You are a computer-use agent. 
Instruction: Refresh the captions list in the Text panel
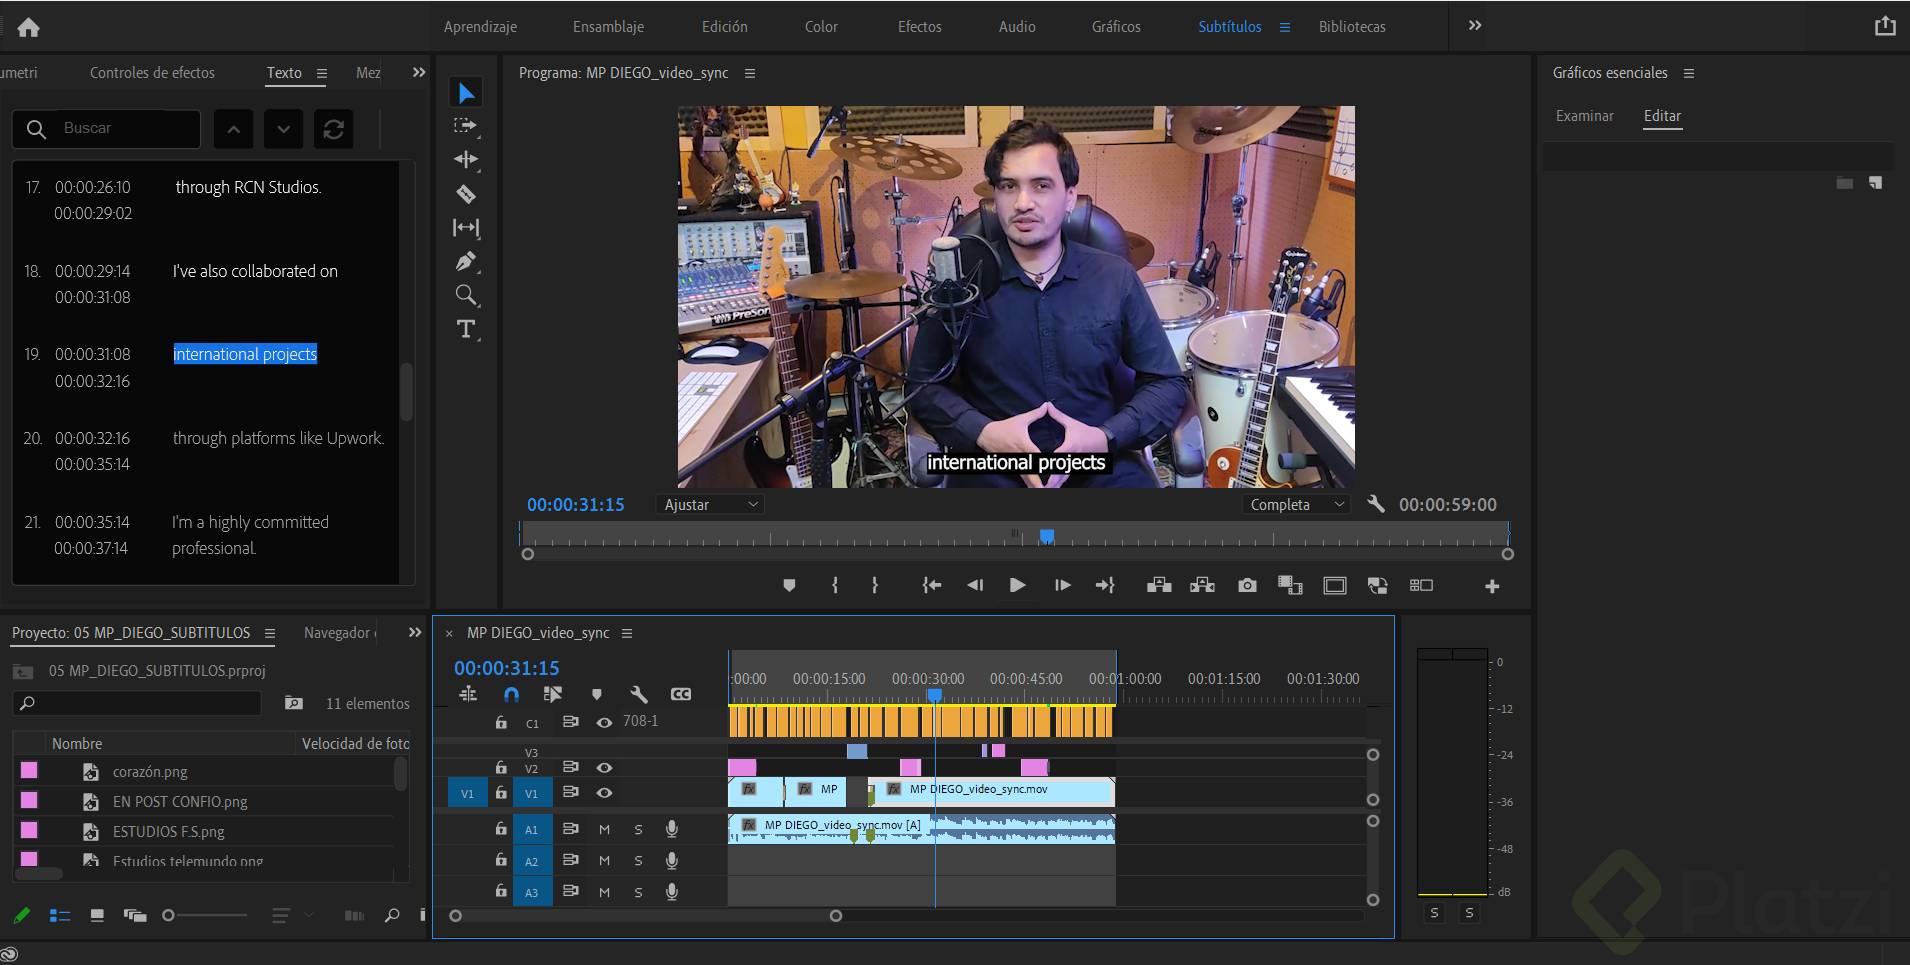(334, 129)
